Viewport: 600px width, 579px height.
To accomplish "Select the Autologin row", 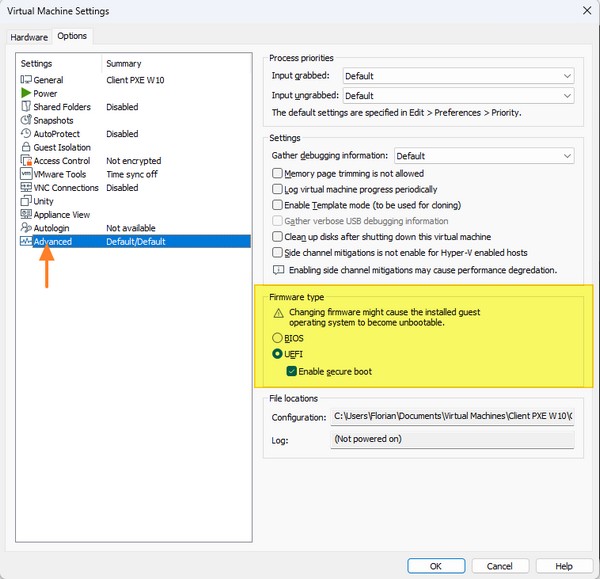I will 135,228.
